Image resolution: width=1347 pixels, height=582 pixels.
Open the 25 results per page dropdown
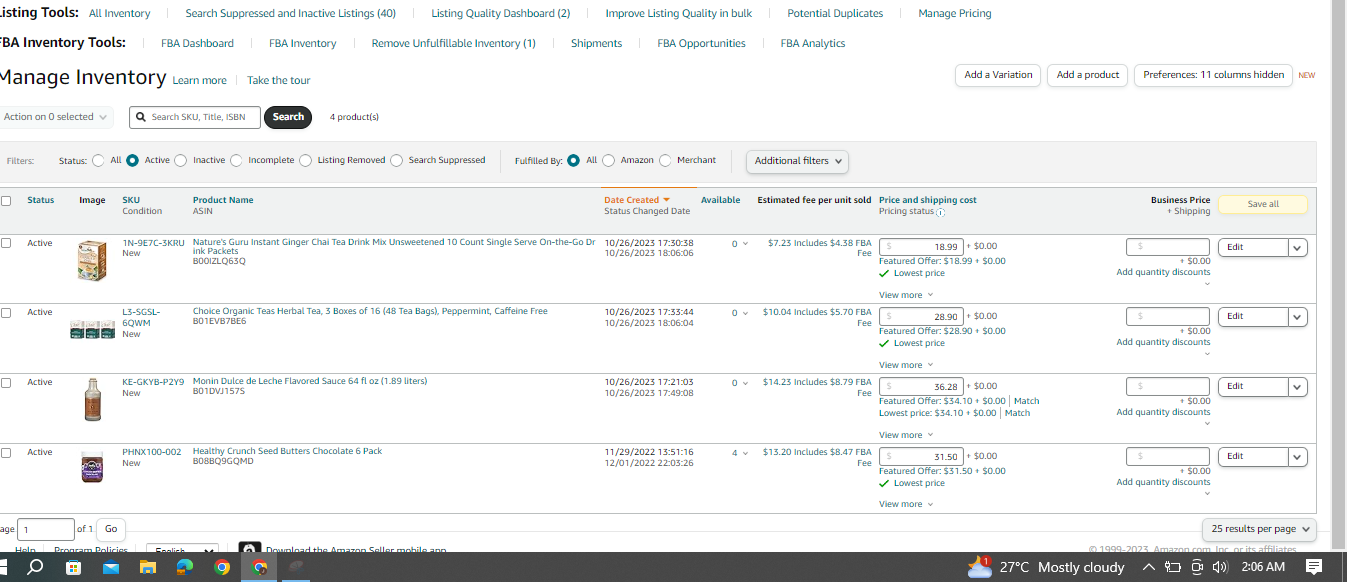1259,529
